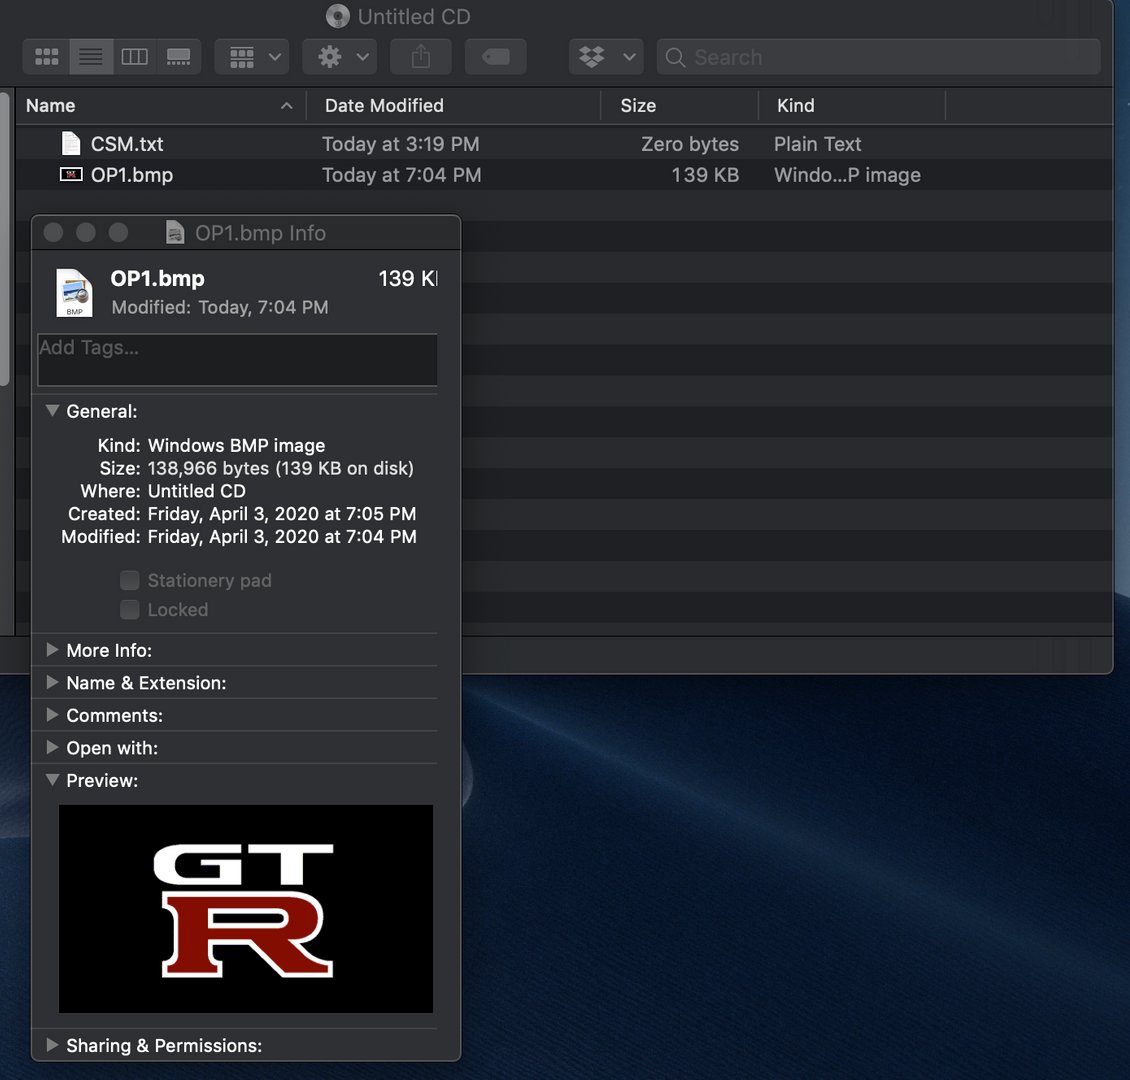The height and width of the screenshot is (1080, 1130).
Task: Expand the Comments section
Action: pos(52,715)
